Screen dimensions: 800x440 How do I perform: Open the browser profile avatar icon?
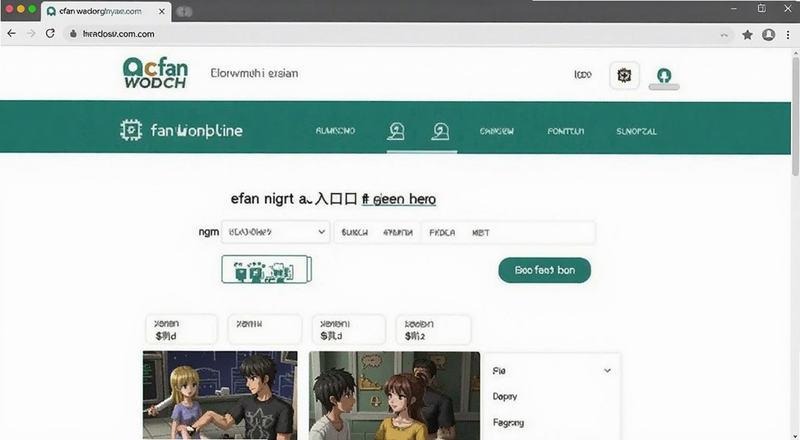click(768, 35)
